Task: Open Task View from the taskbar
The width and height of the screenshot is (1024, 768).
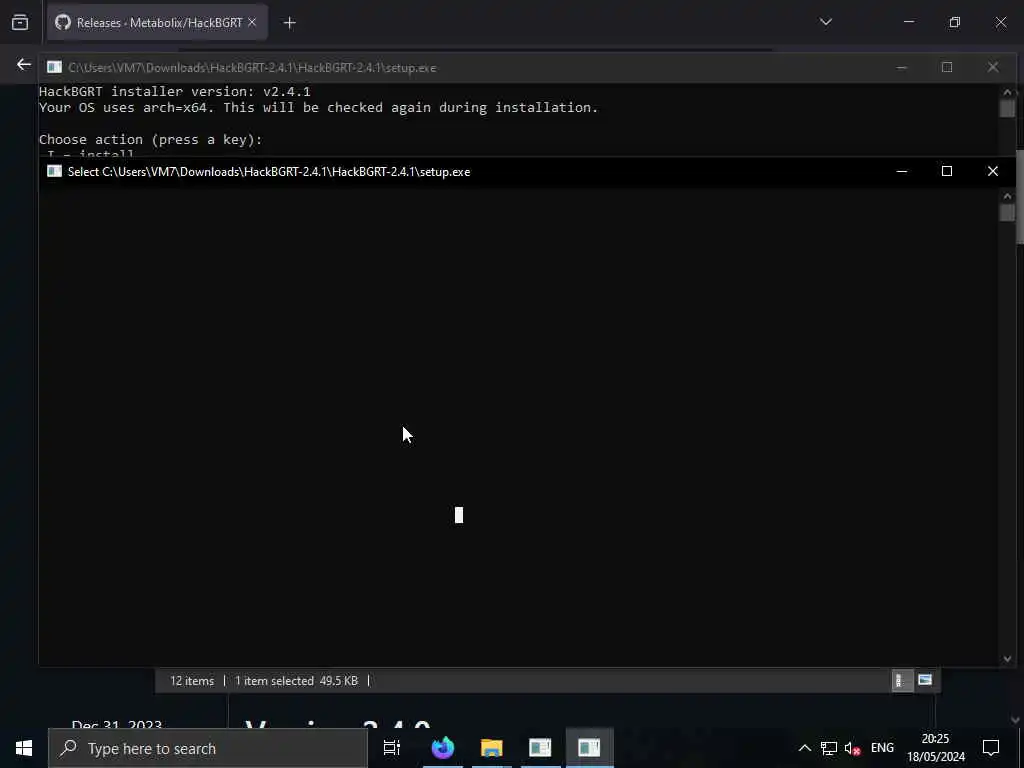Action: point(392,748)
